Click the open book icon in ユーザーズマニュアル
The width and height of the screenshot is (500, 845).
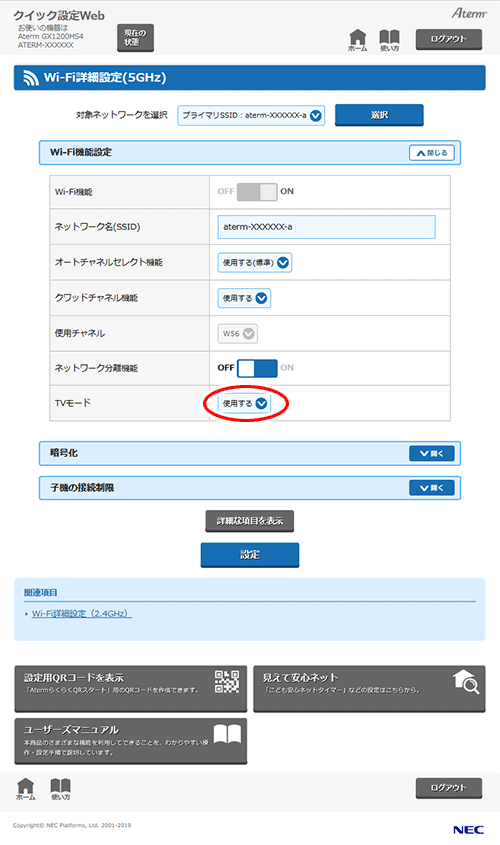click(227, 734)
